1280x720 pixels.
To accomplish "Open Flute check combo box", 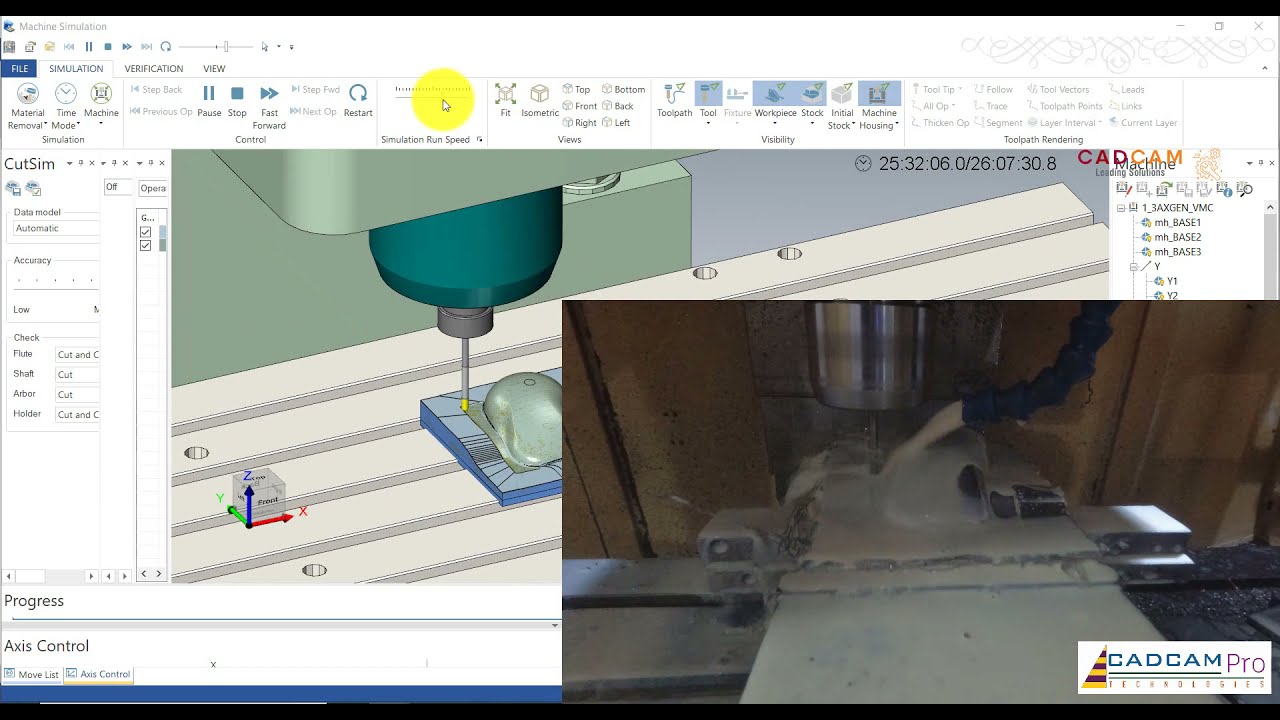I will [77, 355].
